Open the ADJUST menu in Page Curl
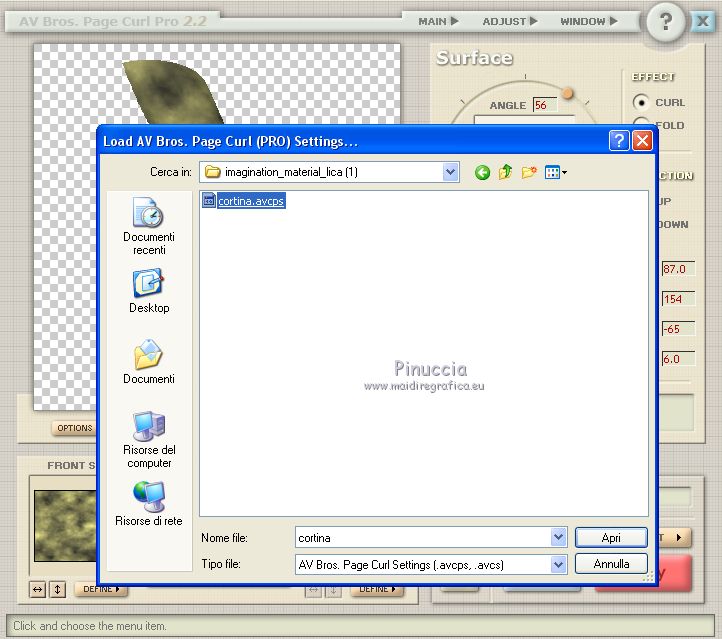The image size is (722, 639). [510, 21]
